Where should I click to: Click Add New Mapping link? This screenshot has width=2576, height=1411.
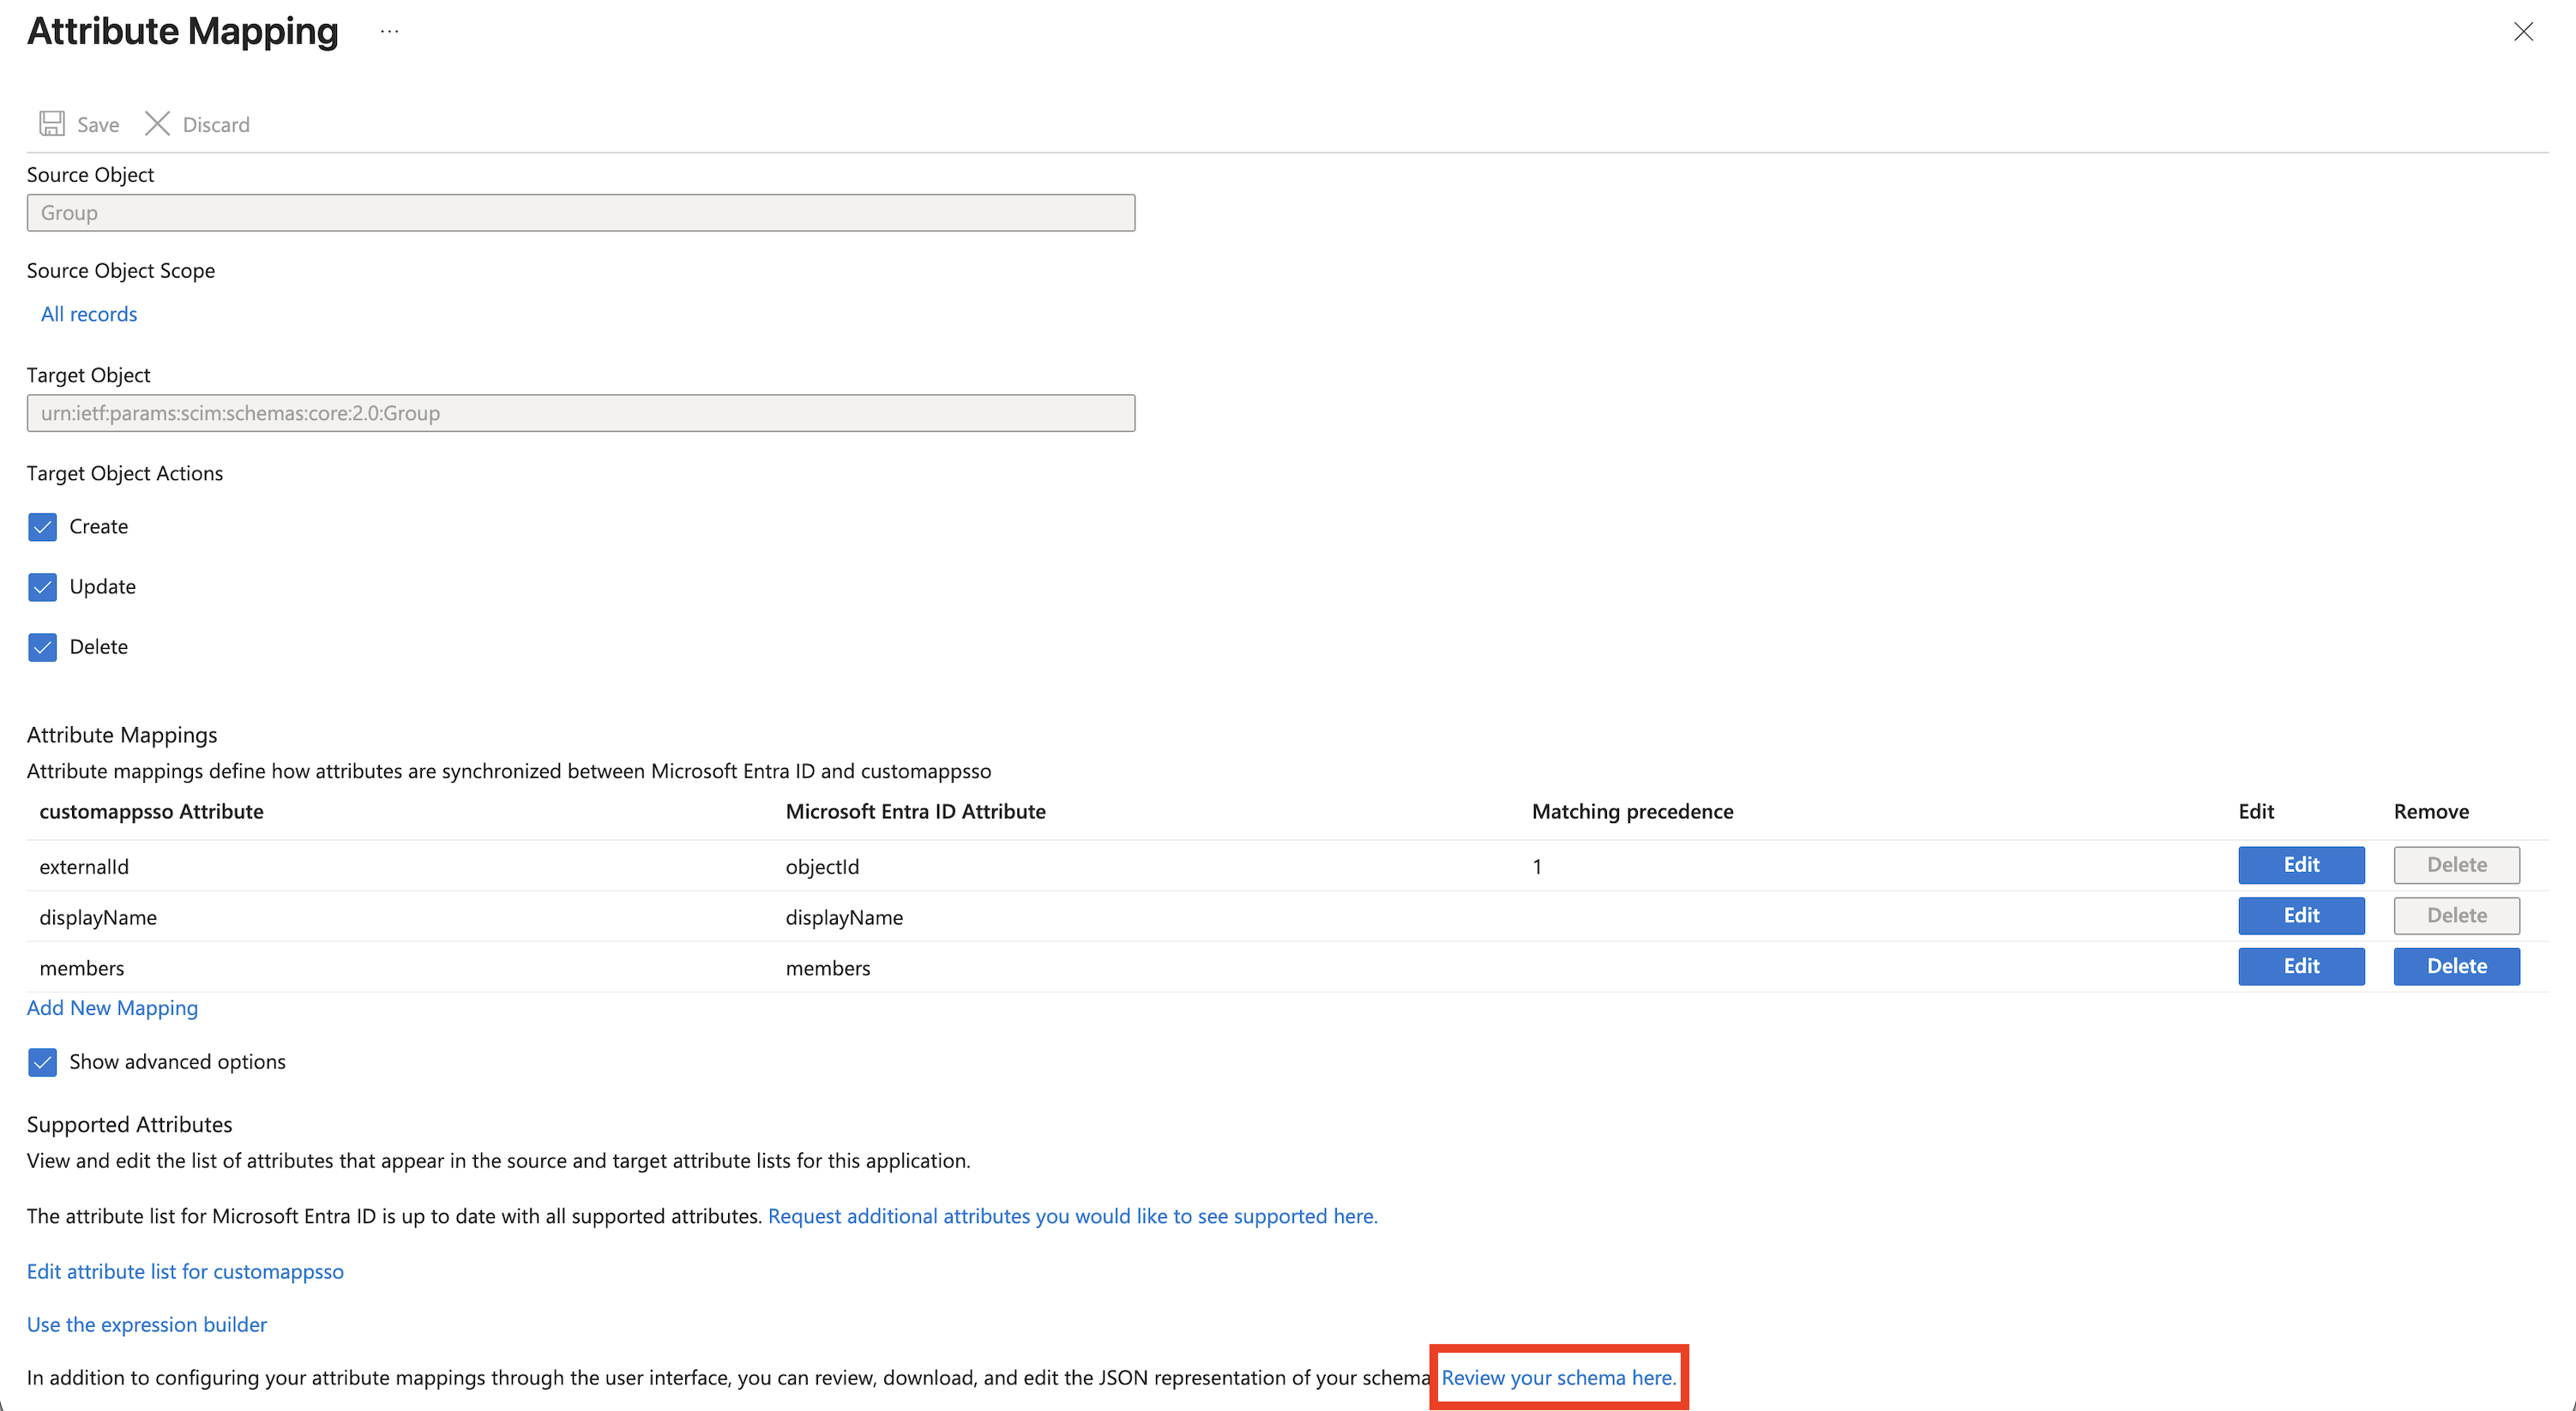click(x=112, y=1008)
